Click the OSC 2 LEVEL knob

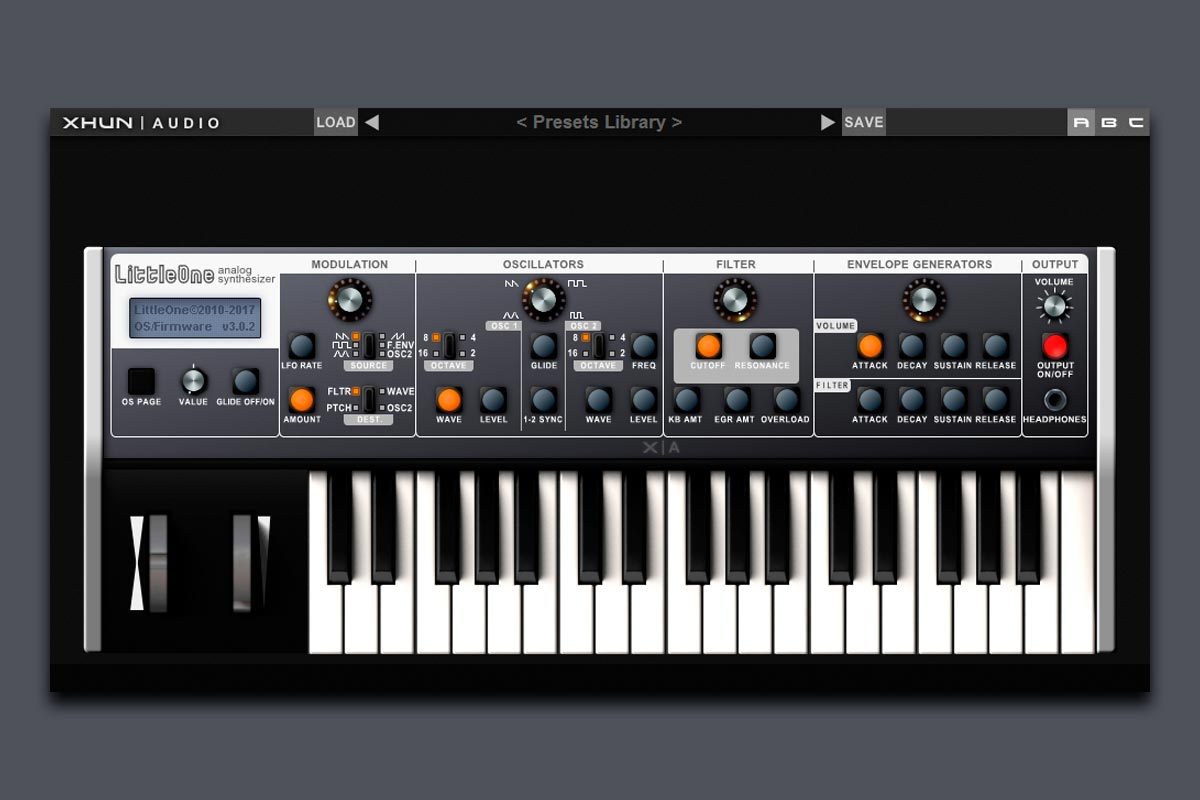643,400
